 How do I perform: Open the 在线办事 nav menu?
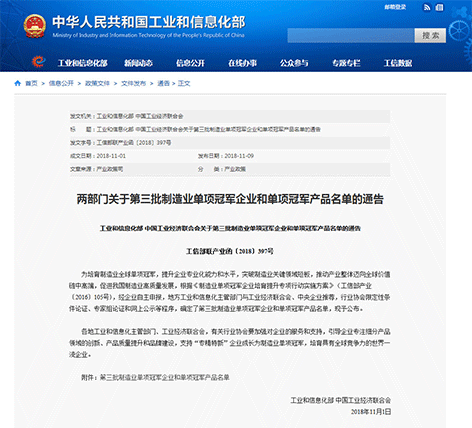click(x=242, y=63)
